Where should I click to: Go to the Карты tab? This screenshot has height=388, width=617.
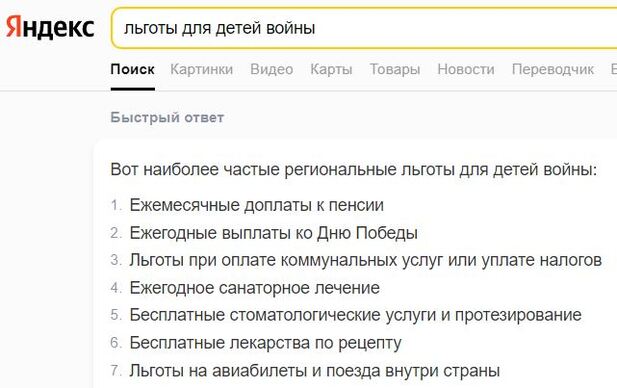pyautogui.click(x=331, y=69)
